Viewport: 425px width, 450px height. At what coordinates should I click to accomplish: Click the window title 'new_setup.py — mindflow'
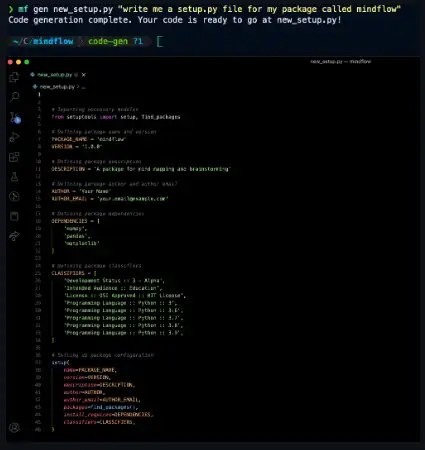(x=340, y=62)
